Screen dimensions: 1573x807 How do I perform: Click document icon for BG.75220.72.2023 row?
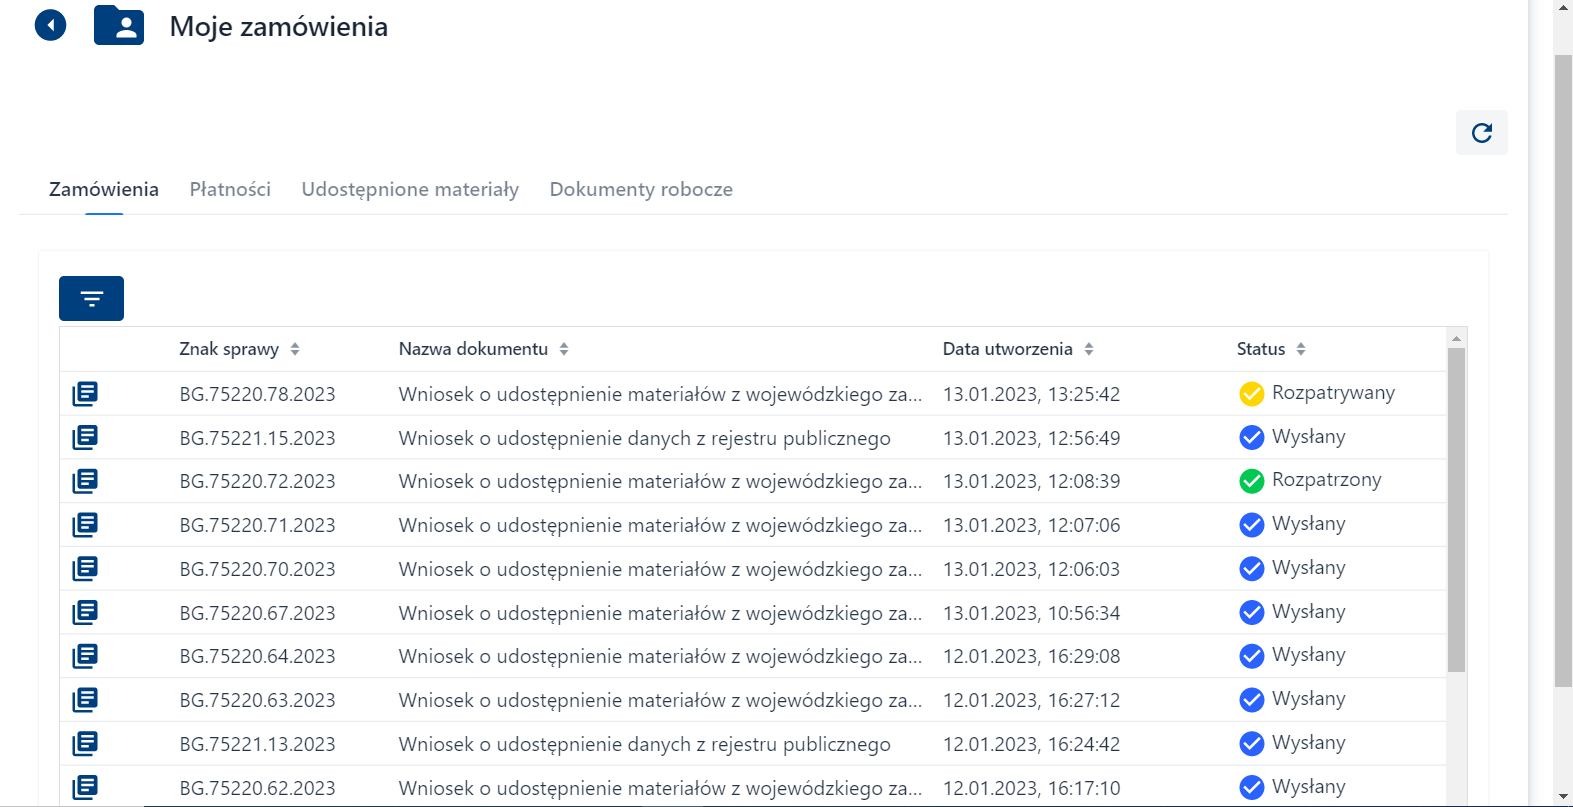pos(85,481)
